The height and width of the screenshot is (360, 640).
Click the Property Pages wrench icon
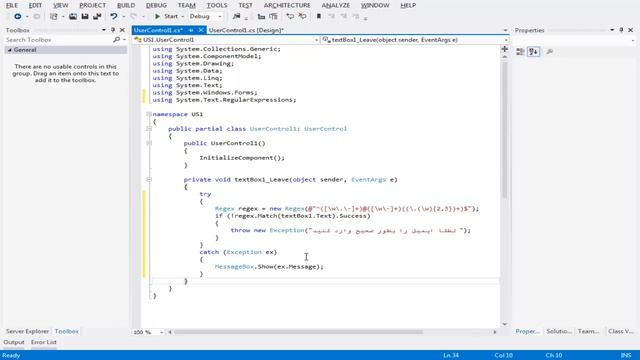[x=550, y=51]
